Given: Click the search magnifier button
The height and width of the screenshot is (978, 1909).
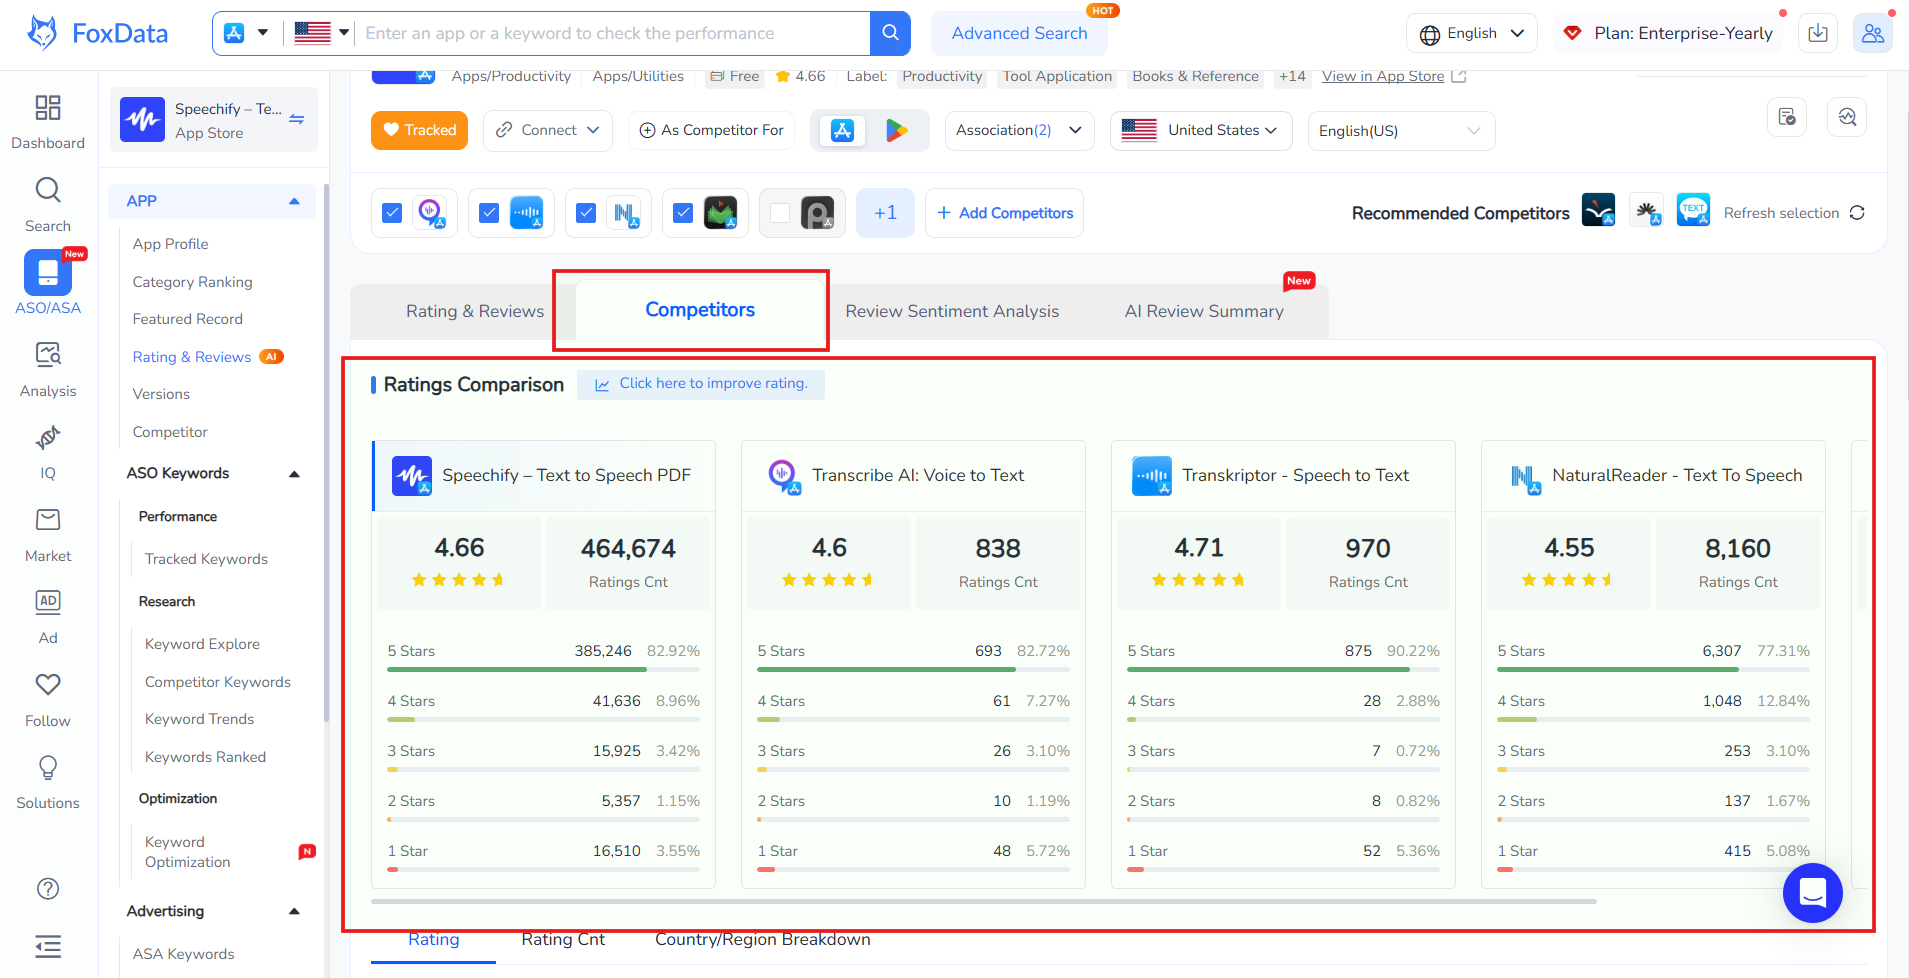Looking at the screenshot, I should coord(890,33).
